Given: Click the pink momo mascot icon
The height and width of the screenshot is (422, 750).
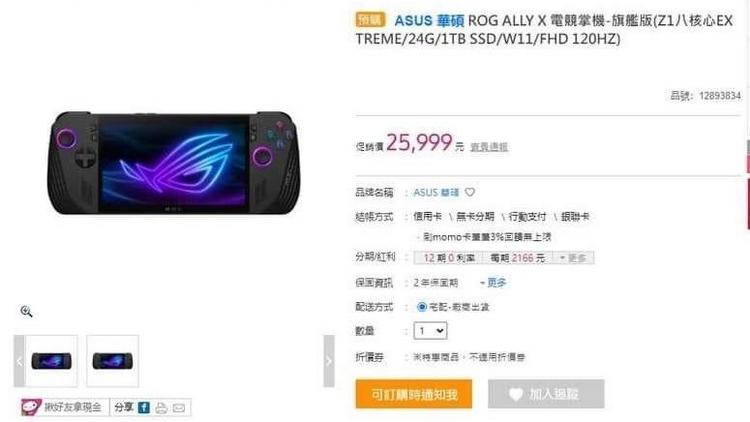Looking at the screenshot, I should tap(31, 407).
